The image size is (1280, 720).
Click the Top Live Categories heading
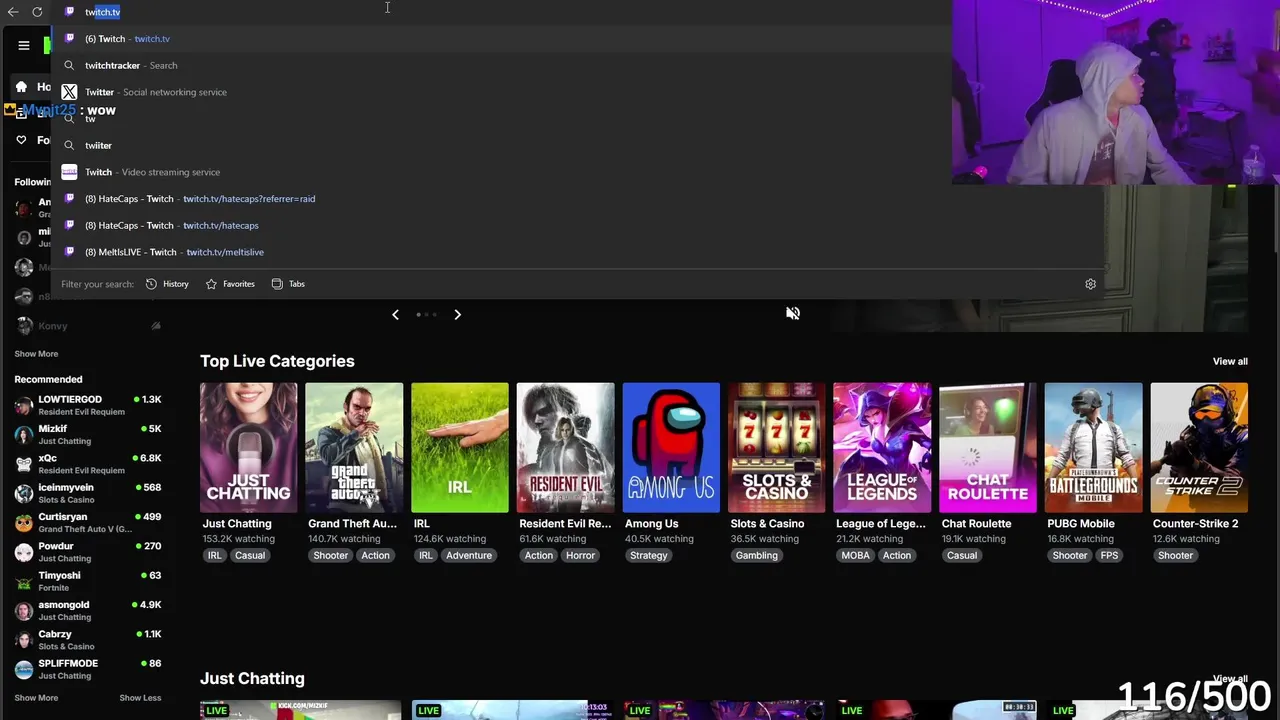coord(277,361)
